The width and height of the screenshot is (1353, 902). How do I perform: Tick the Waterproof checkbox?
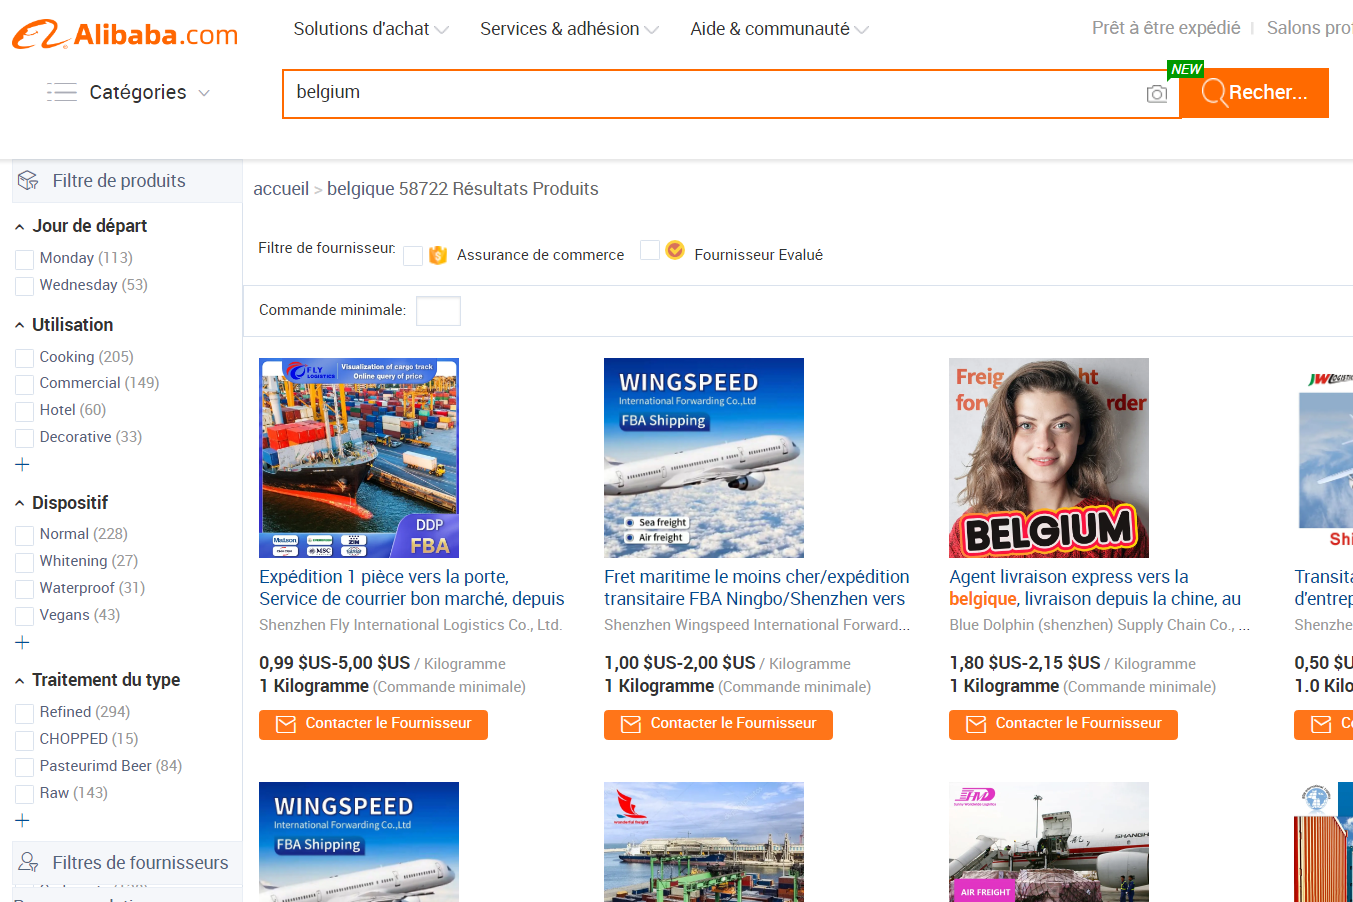[x=25, y=589]
